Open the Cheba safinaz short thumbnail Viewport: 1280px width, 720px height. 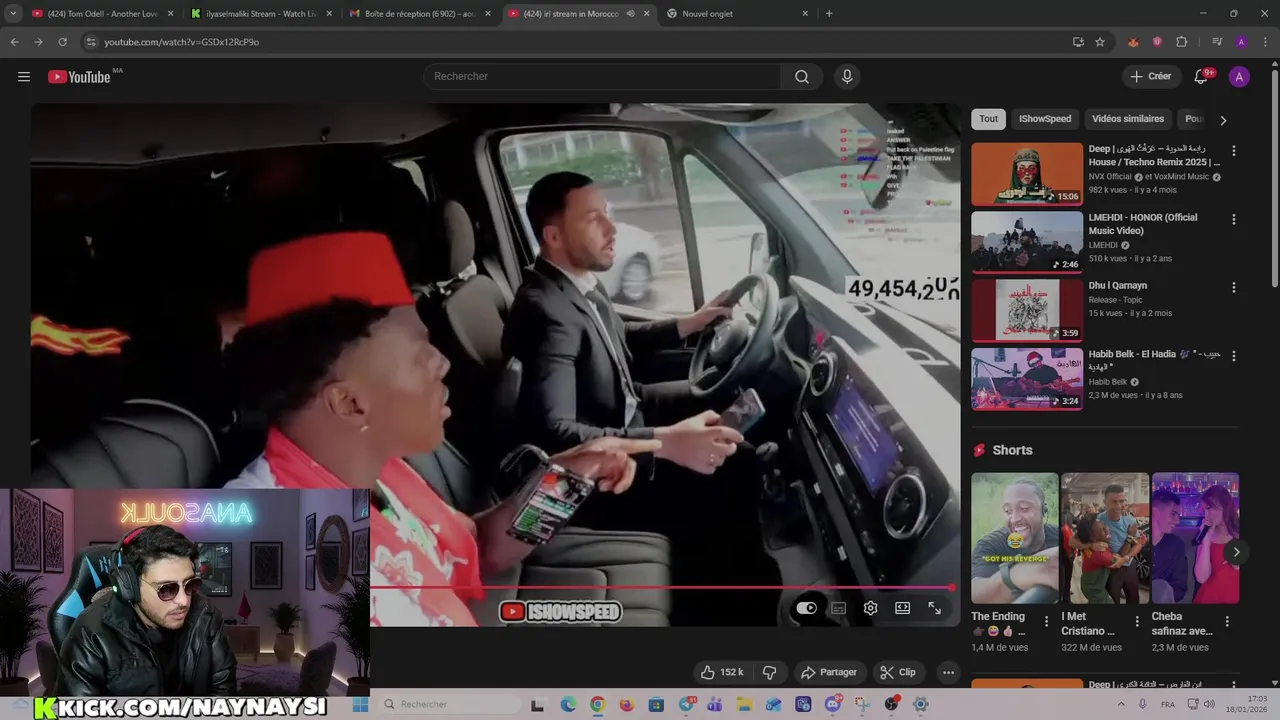1195,538
